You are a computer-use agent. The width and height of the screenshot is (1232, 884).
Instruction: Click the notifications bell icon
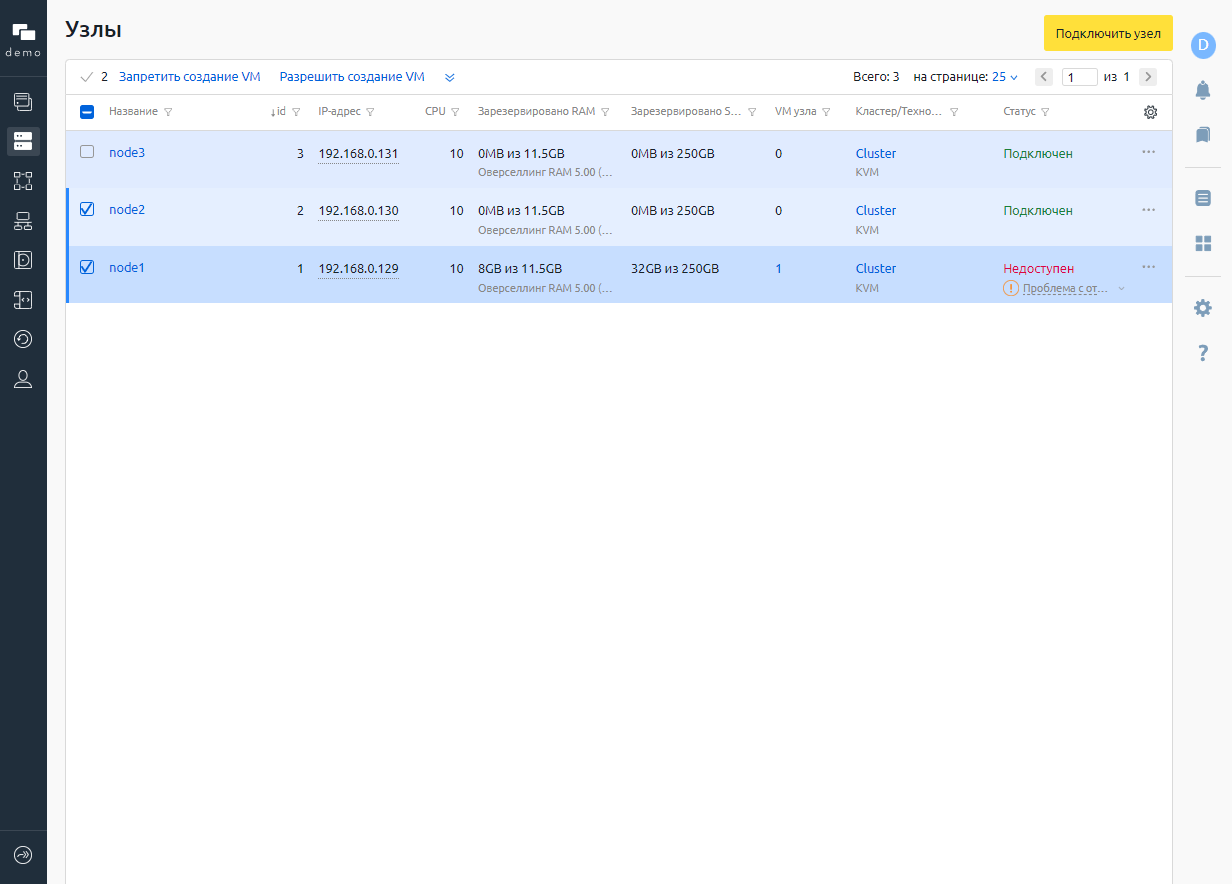click(1203, 90)
